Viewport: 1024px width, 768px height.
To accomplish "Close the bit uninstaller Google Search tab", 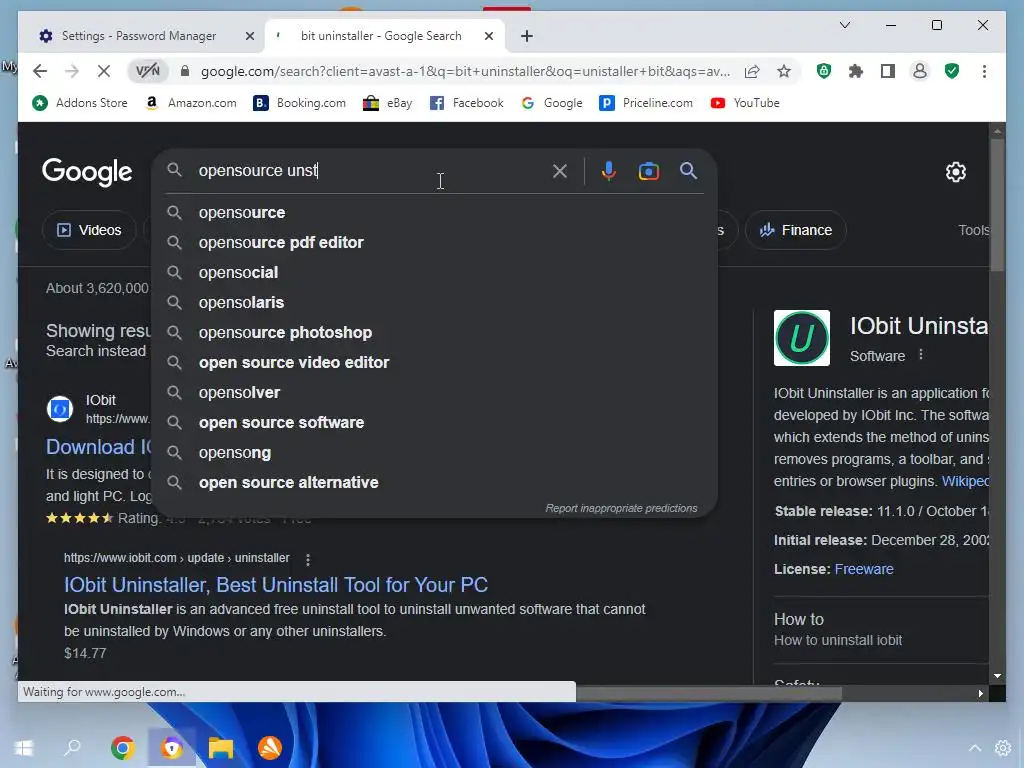I will click(488, 36).
